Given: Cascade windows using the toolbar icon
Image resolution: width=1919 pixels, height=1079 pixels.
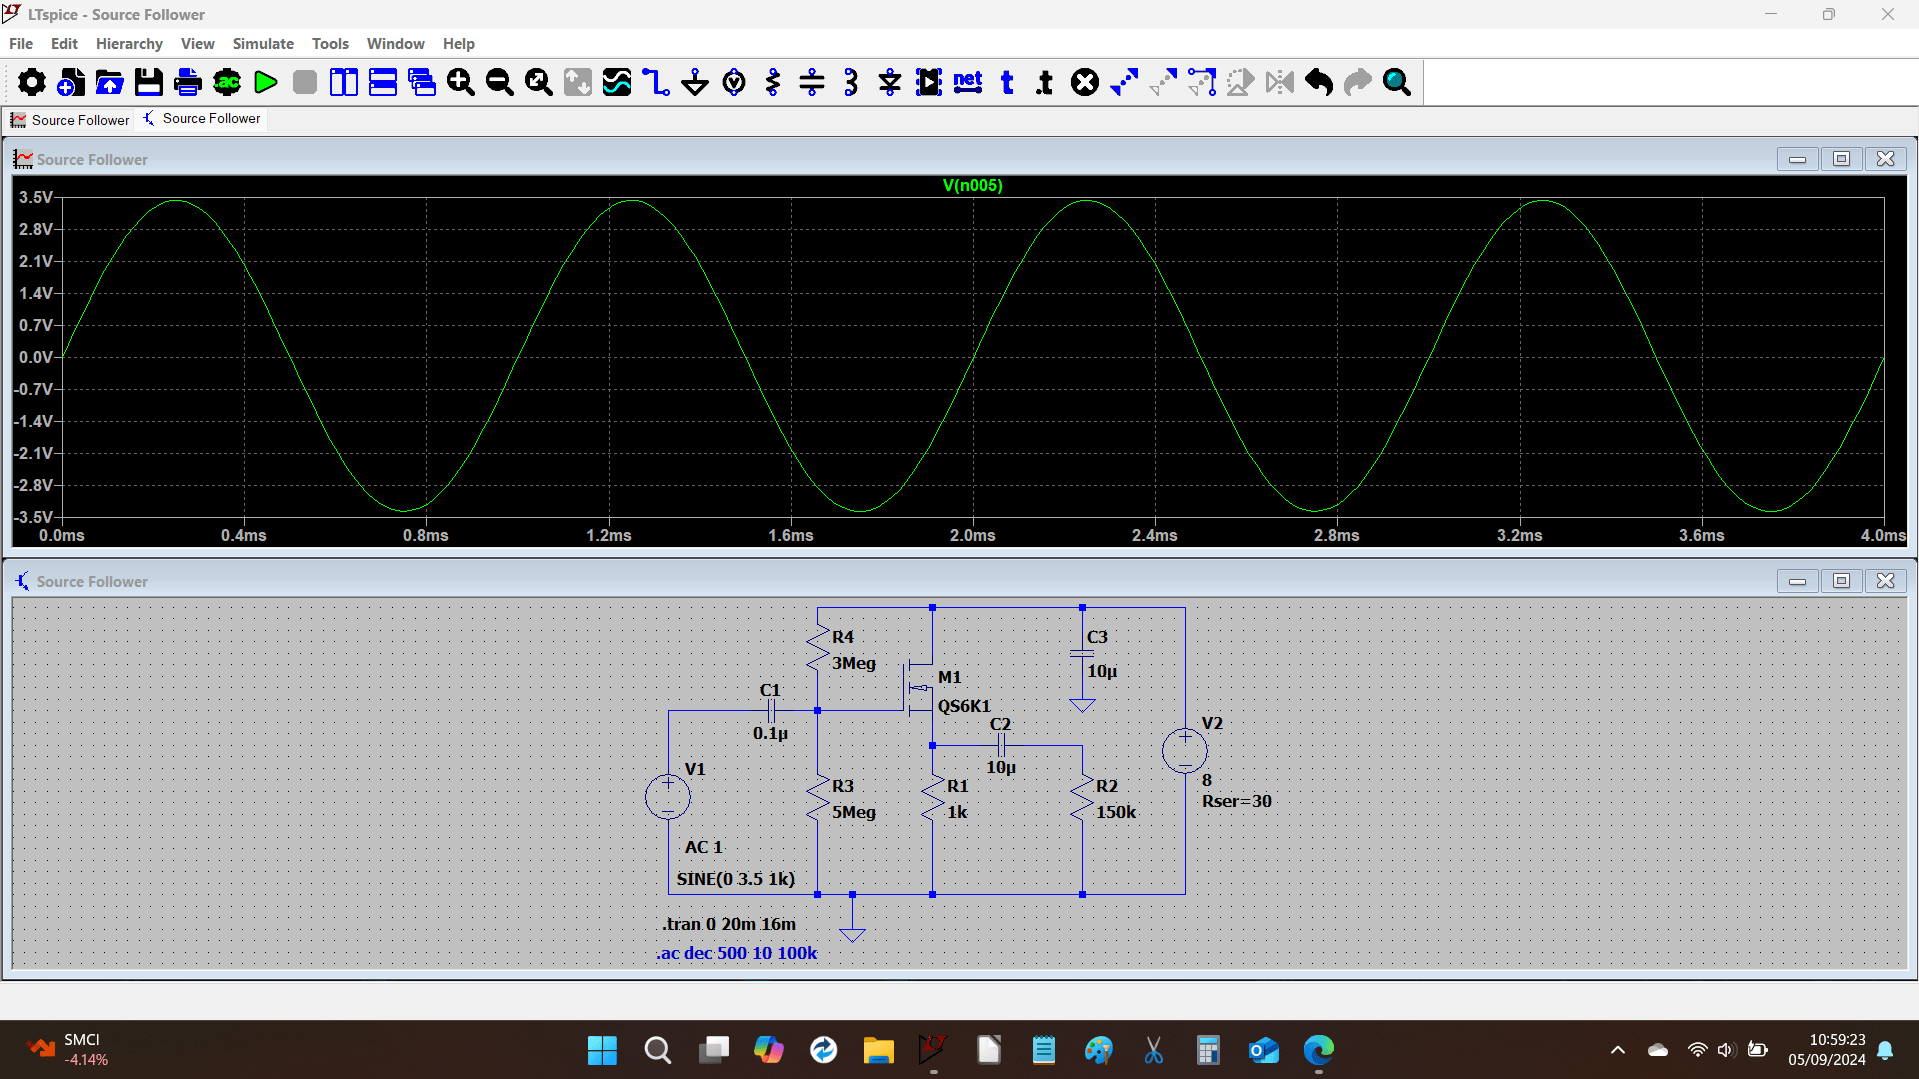Looking at the screenshot, I should [422, 82].
